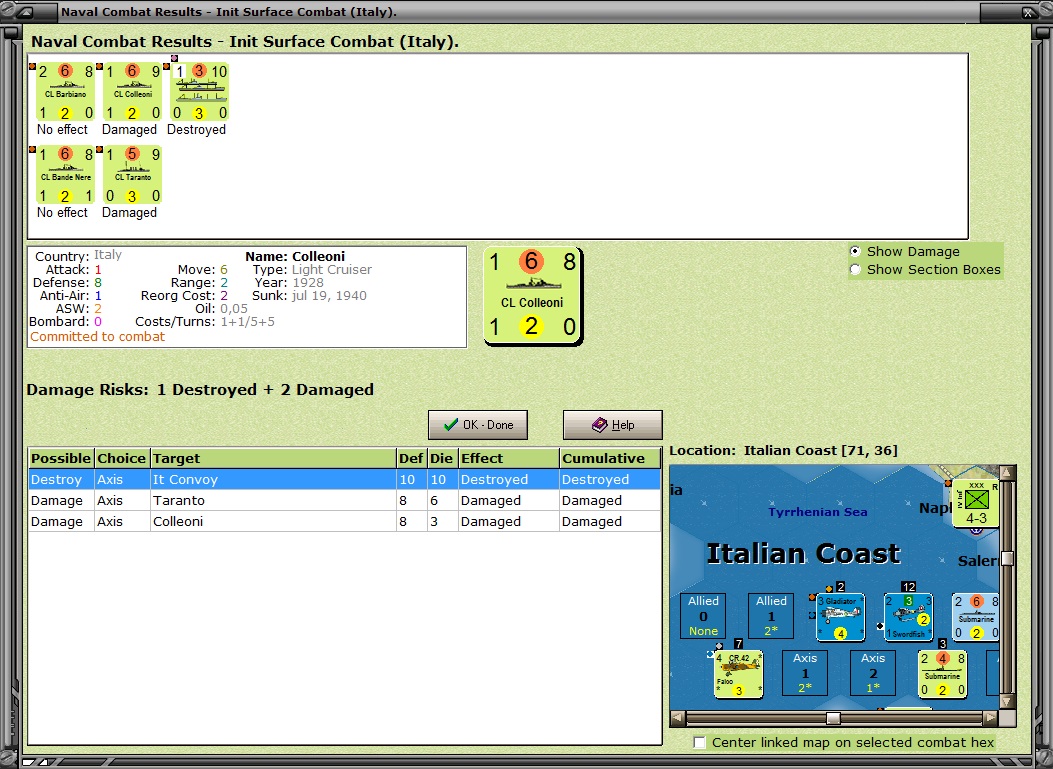Select Show Section Boxes radio button
The width and height of the screenshot is (1053, 769).
coord(855,269)
